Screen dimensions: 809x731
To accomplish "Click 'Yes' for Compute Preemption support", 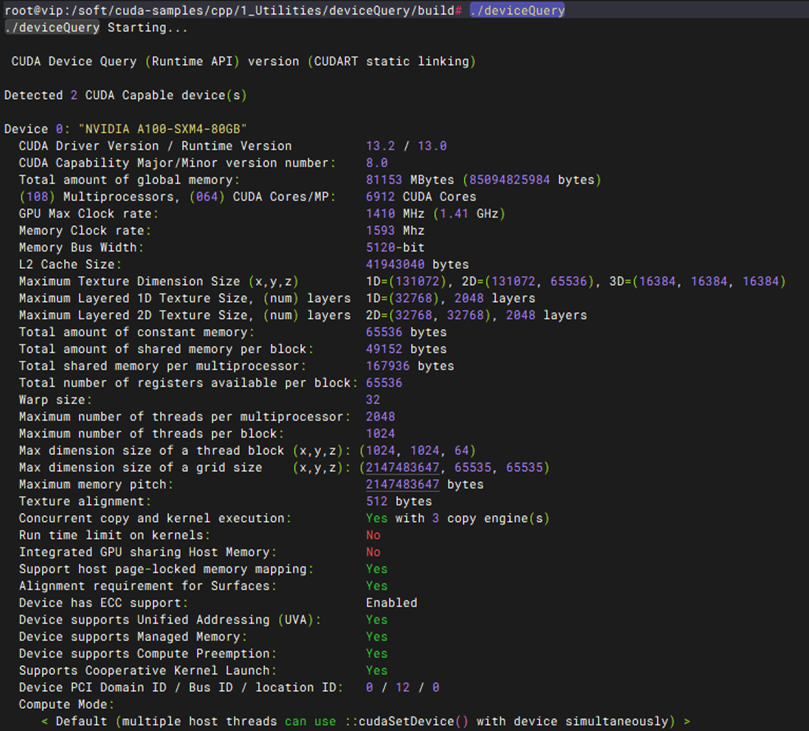I will pyautogui.click(x=377, y=654).
